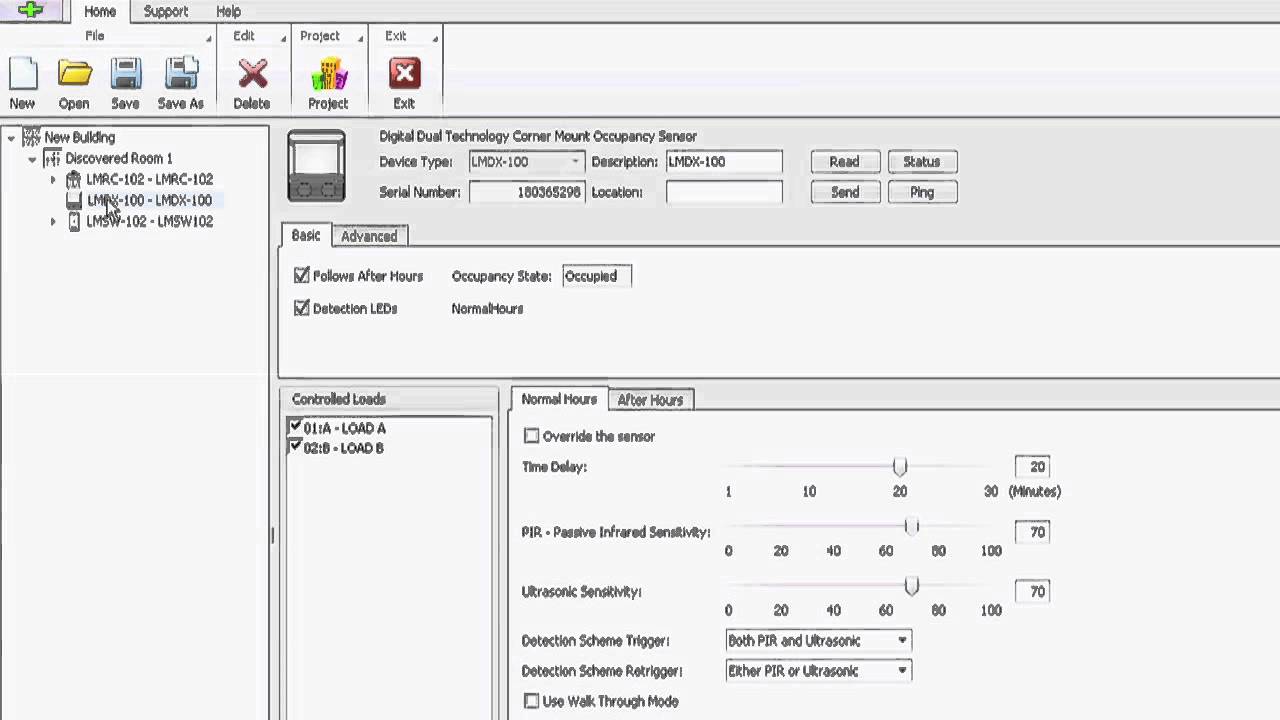Click the LMDX-100 sensor icon in tree

click(x=73, y=200)
